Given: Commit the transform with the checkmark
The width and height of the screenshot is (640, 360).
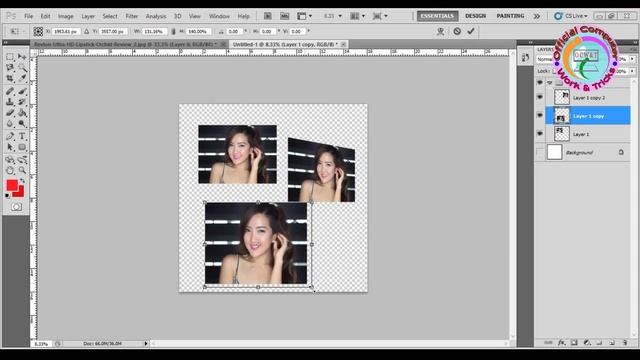Looking at the screenshot, I should 471,31.
